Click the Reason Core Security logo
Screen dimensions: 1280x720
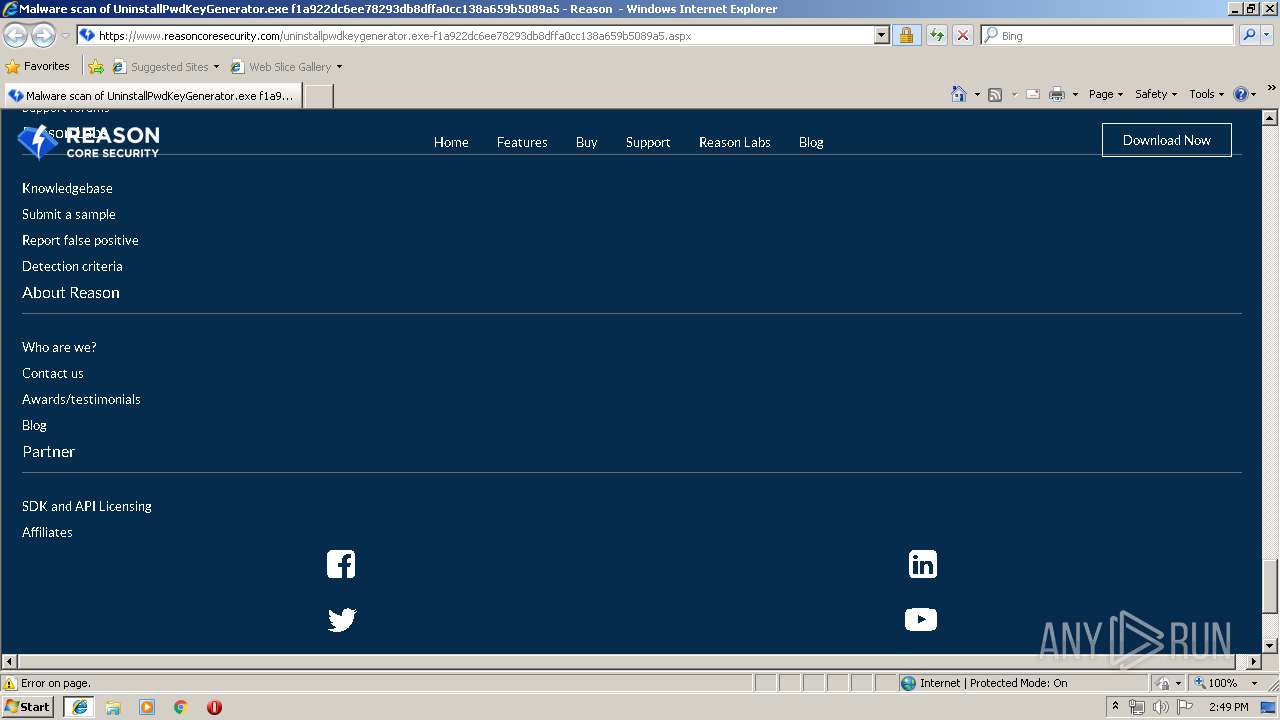coord(89,142)
